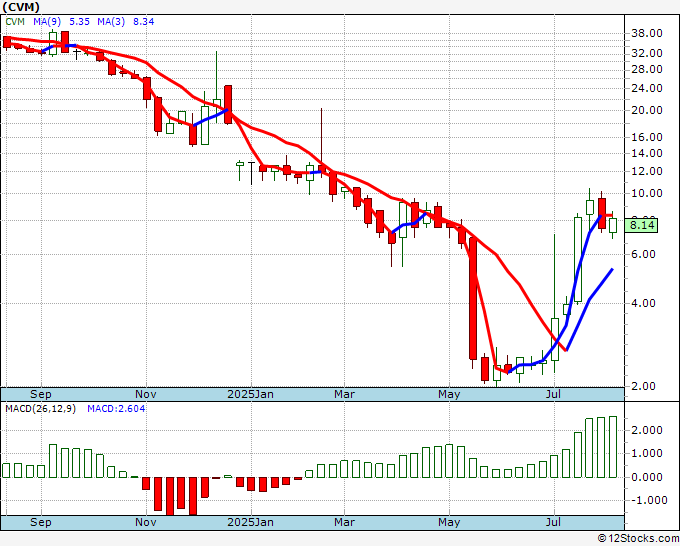Click the 16.00 price axis label

pos(647,137)
